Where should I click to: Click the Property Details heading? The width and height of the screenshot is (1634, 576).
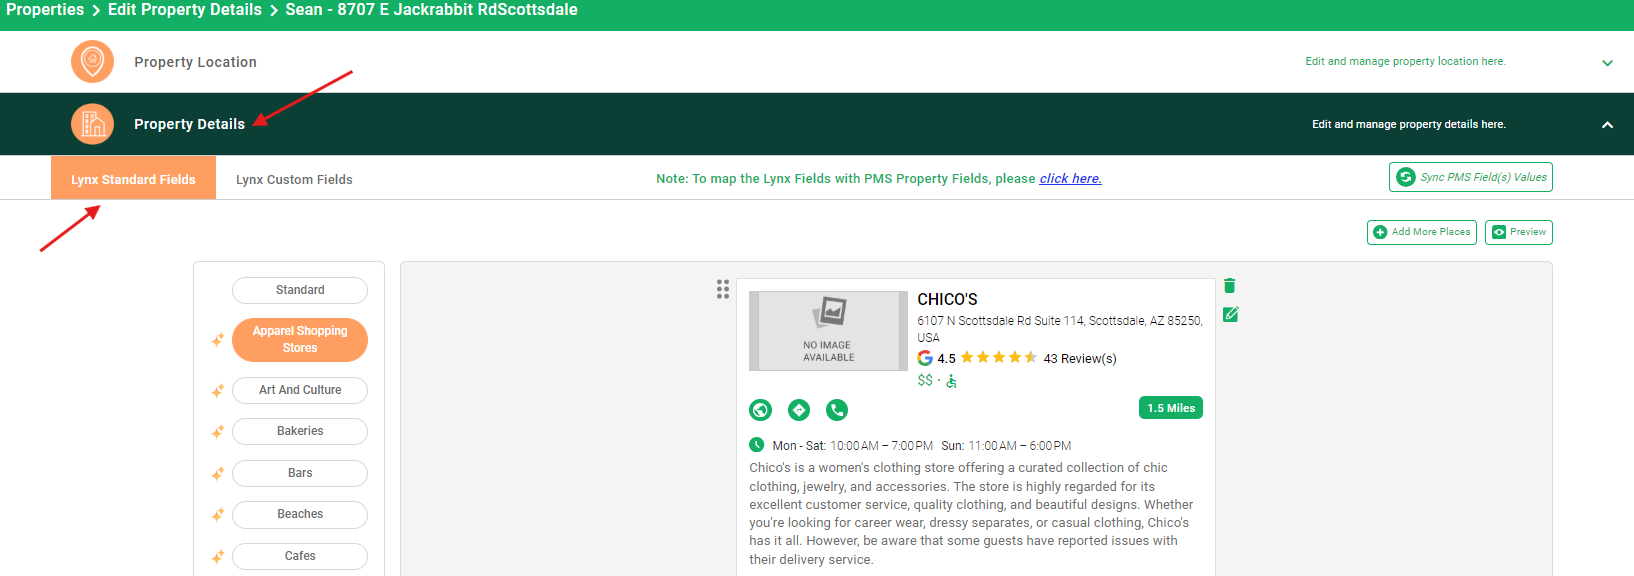[x=189, y=124]
